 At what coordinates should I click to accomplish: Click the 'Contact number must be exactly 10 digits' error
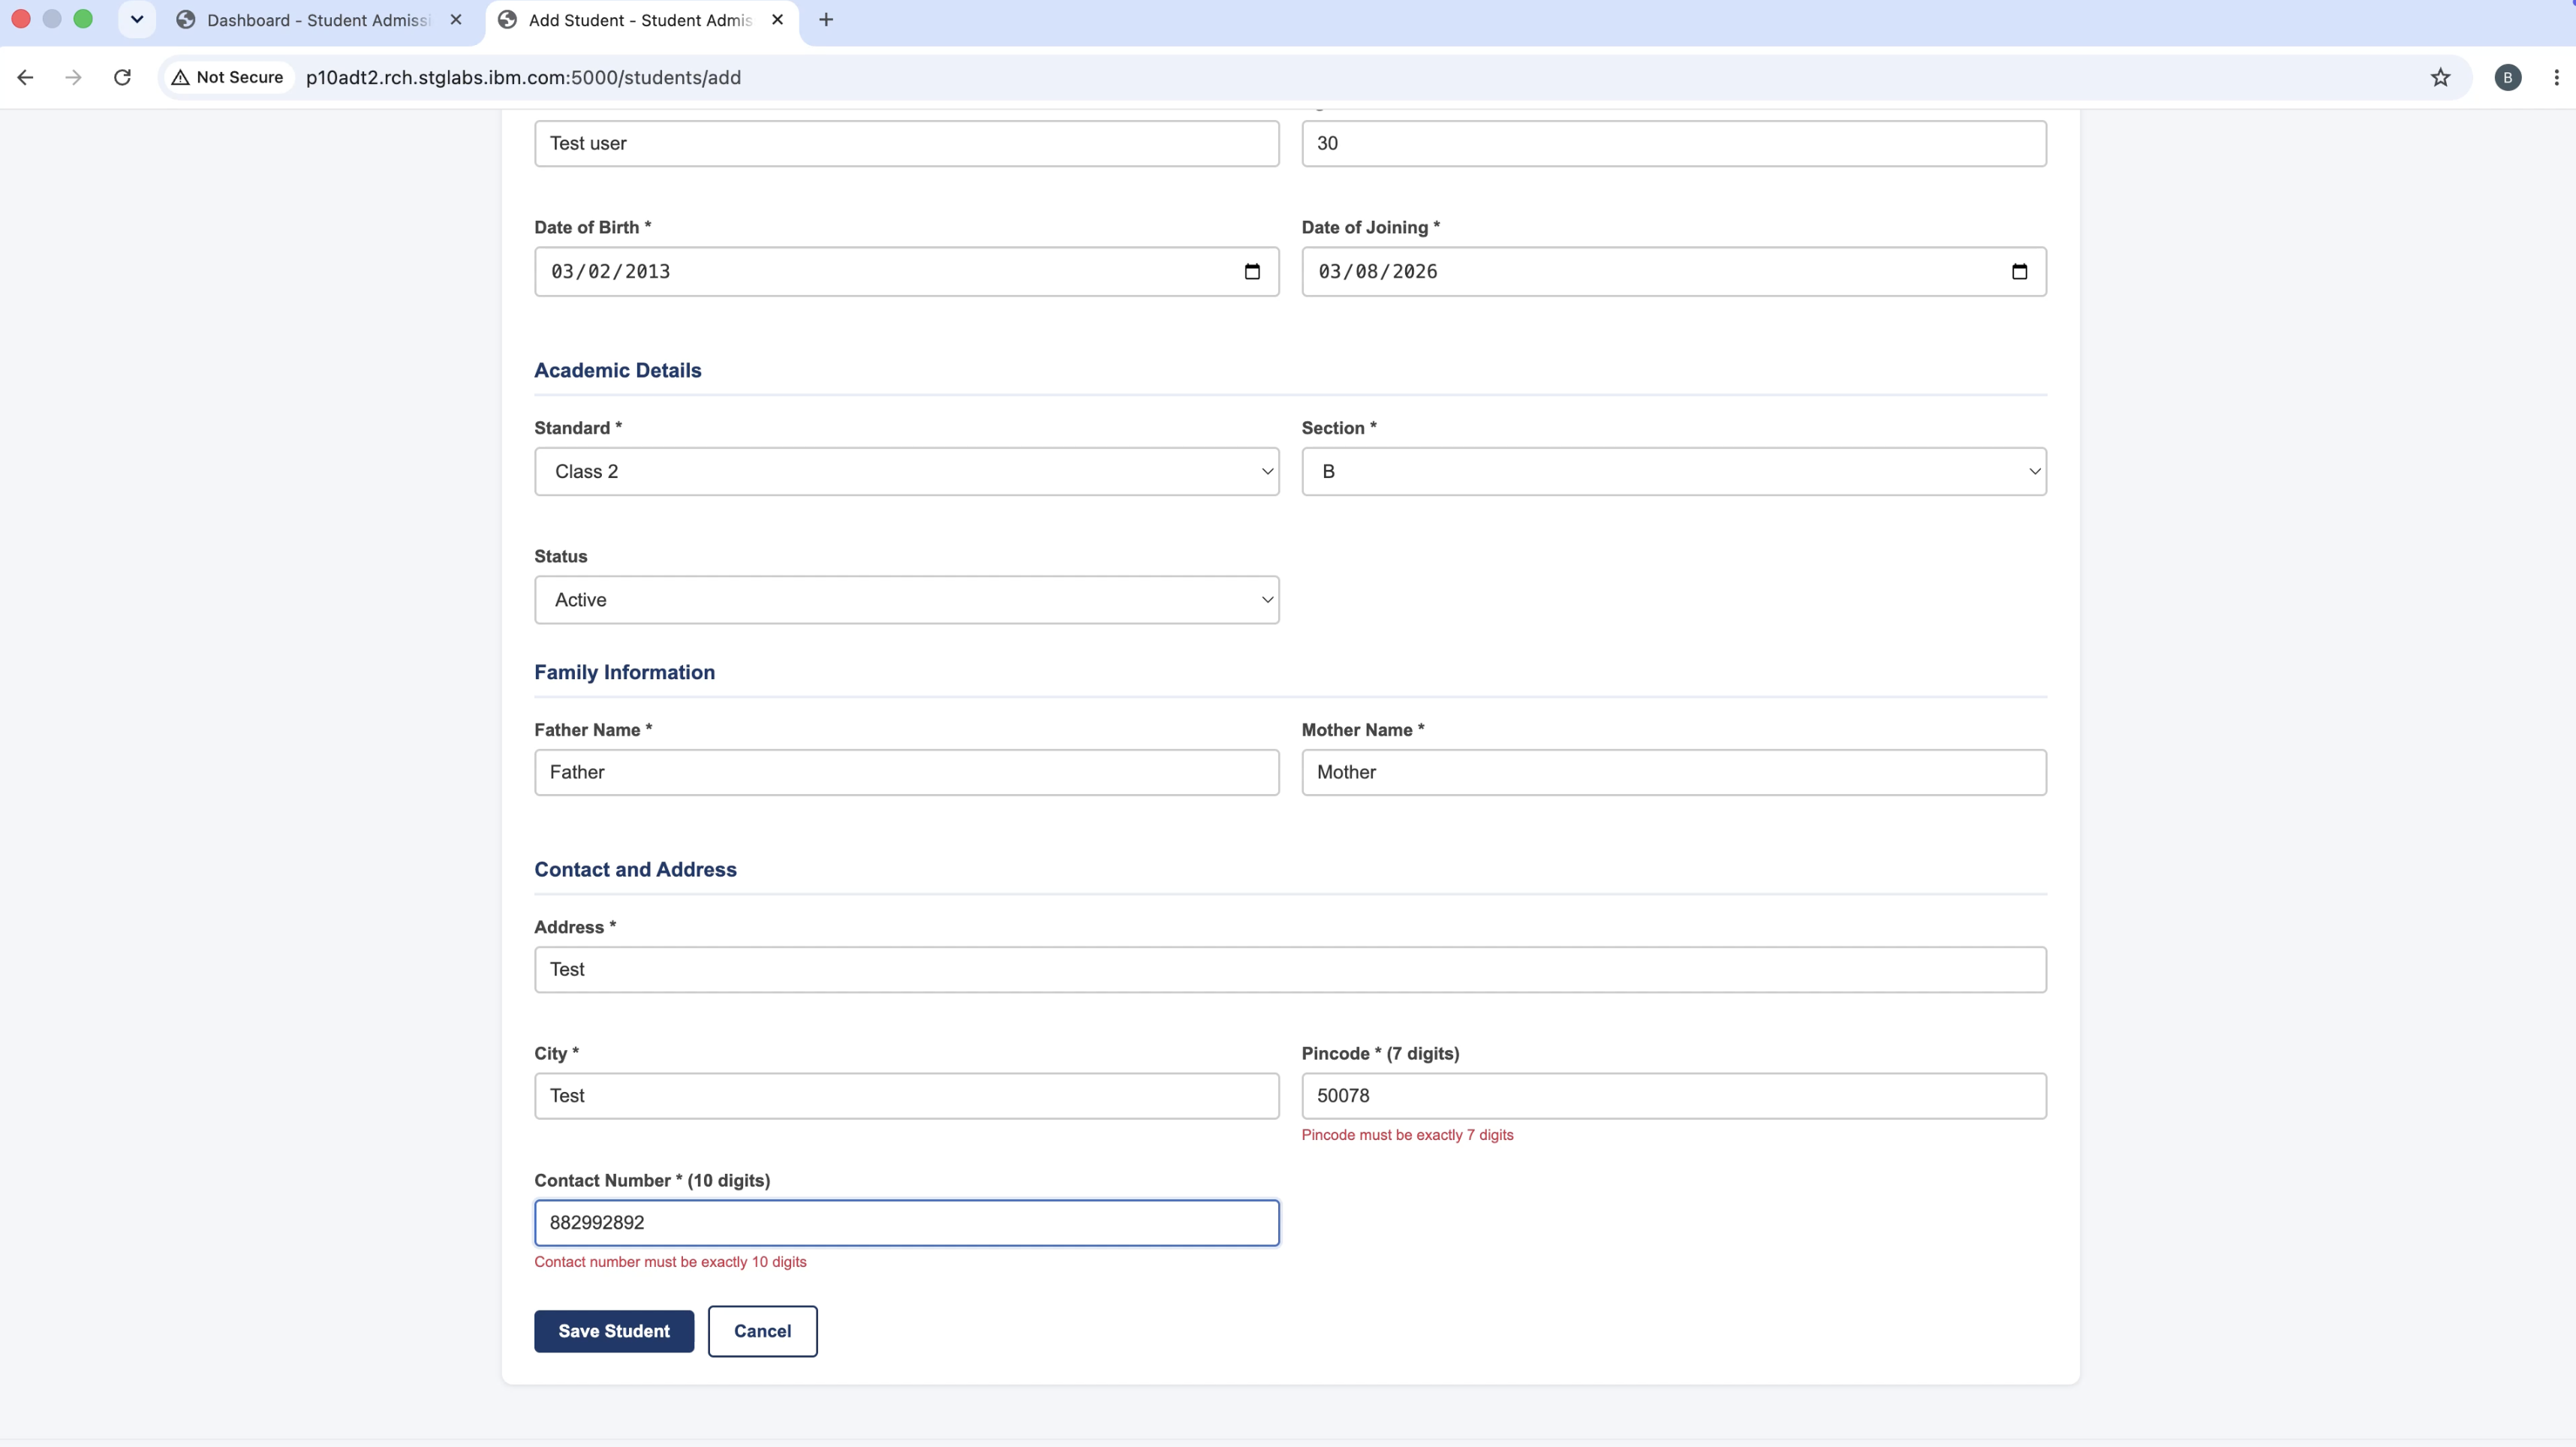tap(670, 1262)
